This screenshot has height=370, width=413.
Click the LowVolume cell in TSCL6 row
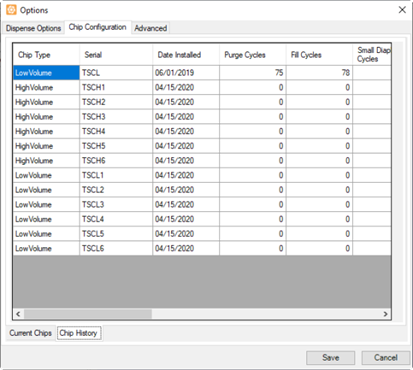point(46,249)
